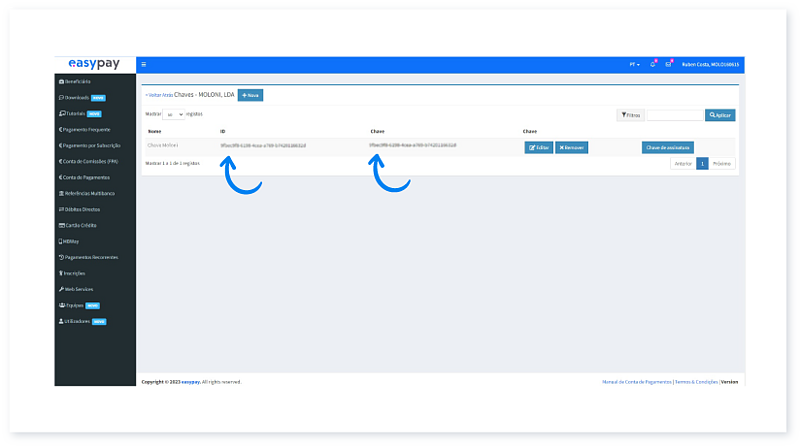800x446 pixels.
Task: Click the Nome column header
Action: pos(155,131)
